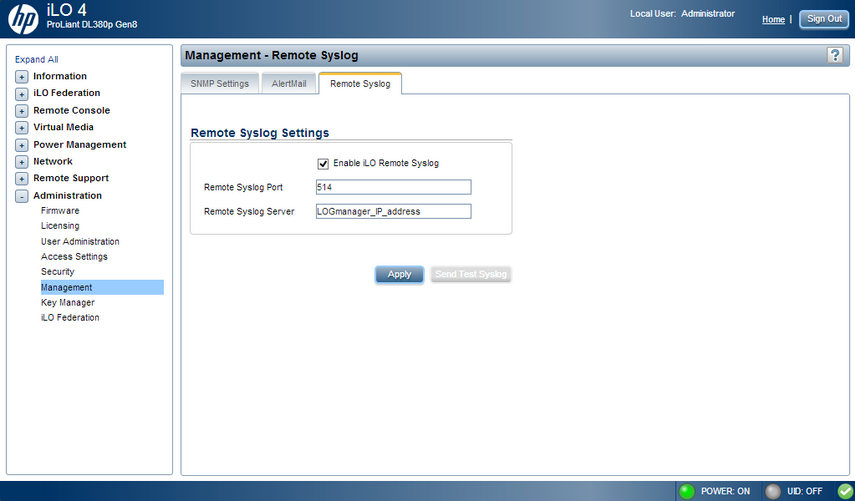Click the green health checkmark icon
855x501 pixels.
[844, 491]
